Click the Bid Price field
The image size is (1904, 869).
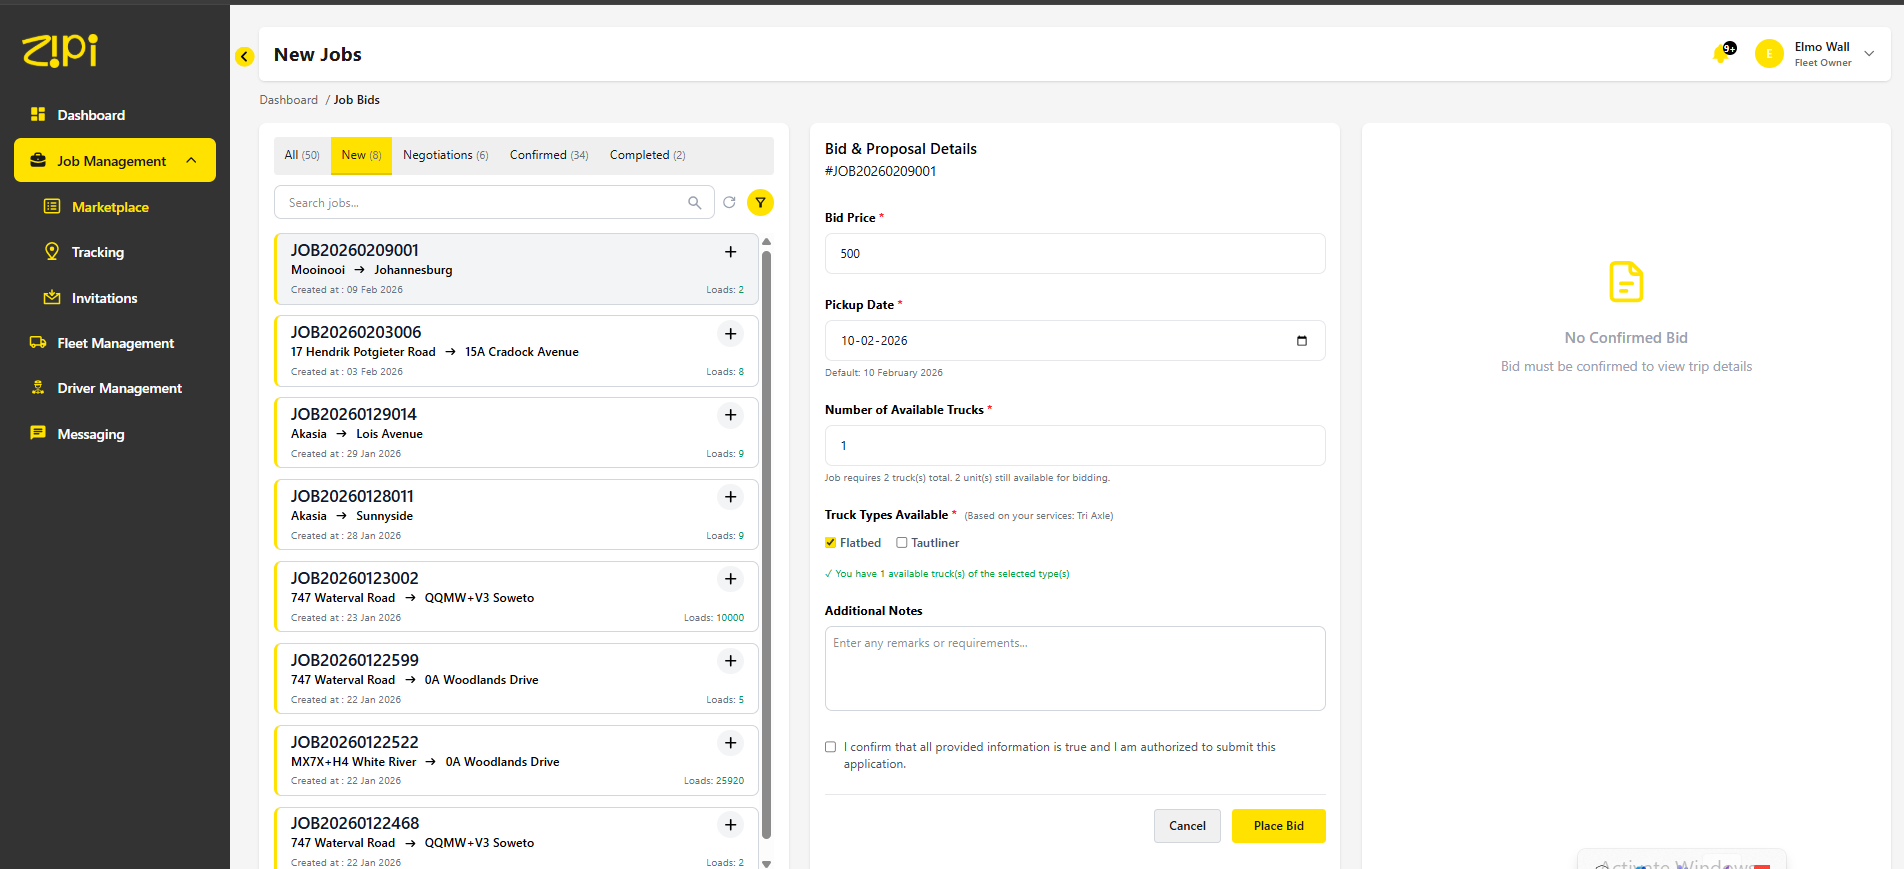[1075, 254]
